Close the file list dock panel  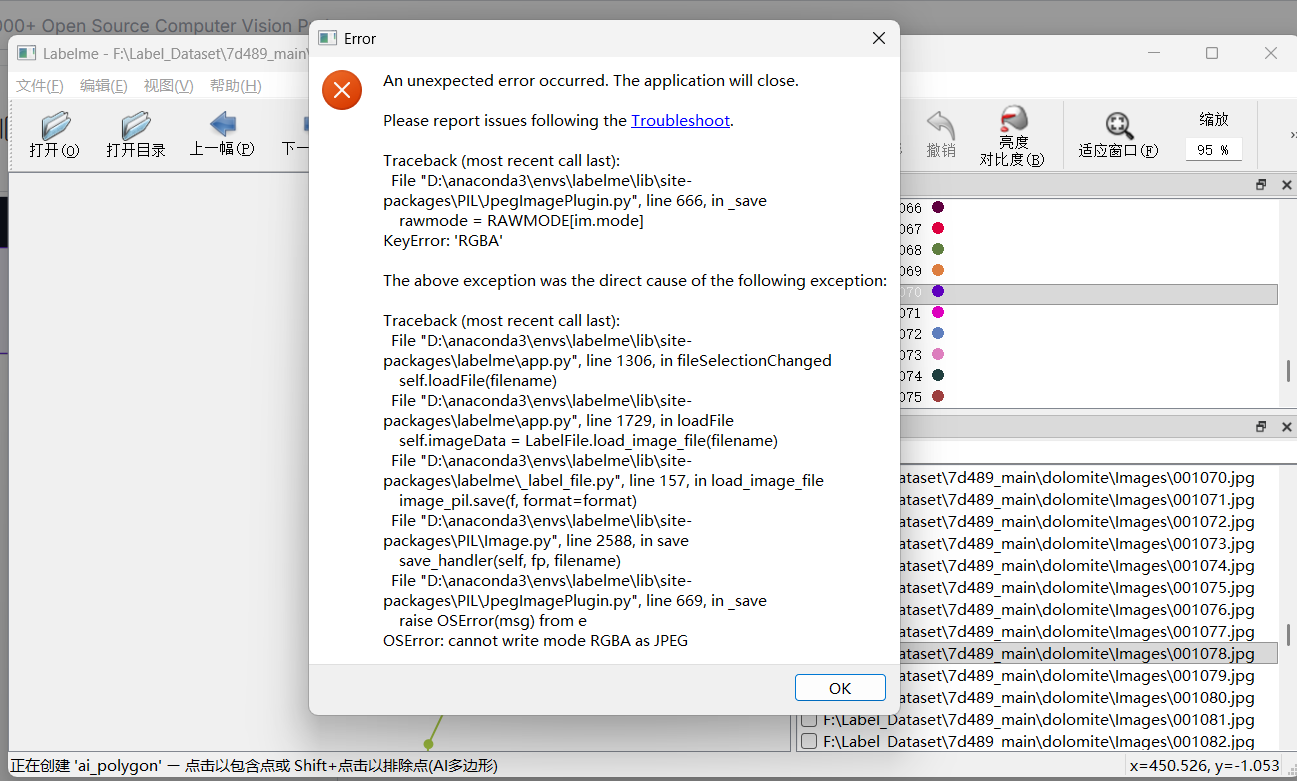(1286, 427)
